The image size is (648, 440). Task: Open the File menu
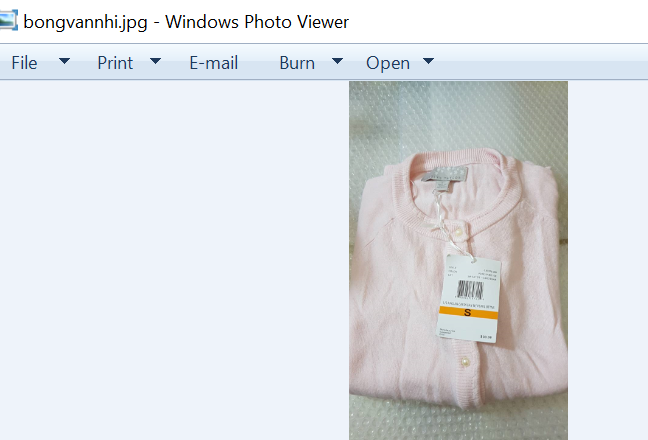(25, 63)
